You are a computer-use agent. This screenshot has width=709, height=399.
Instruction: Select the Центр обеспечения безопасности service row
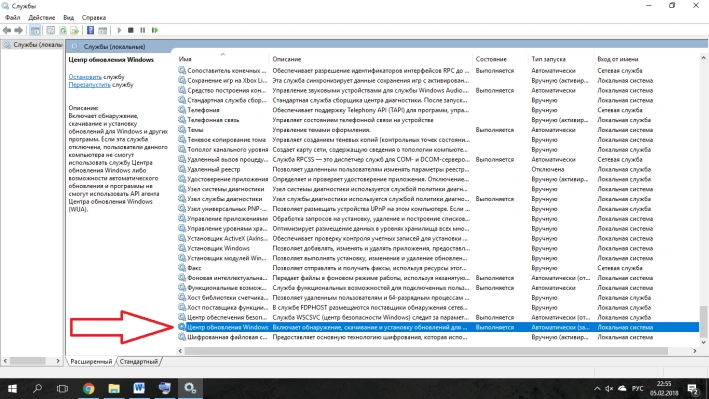[438, 318]
